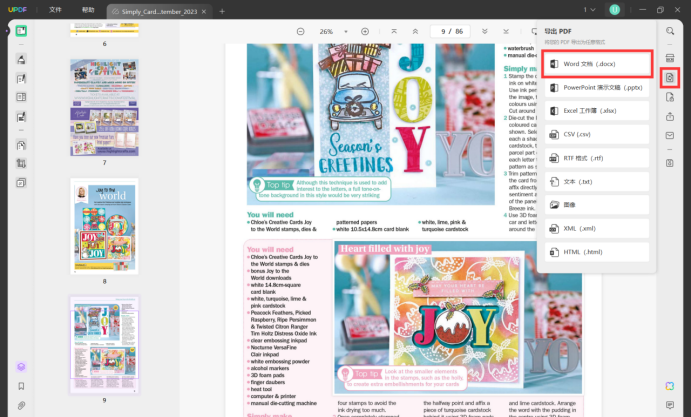Open the Attachments paperclip panel
691x417 pixels.
pos(21,405)
